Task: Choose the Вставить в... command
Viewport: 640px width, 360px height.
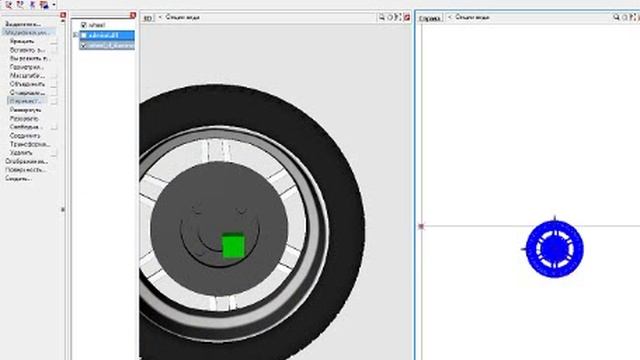Action: (27, 50)
